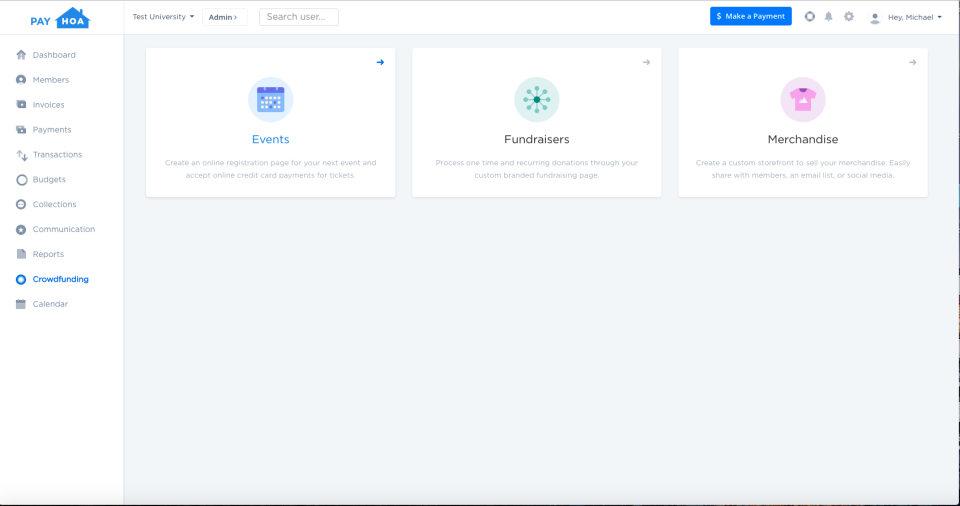Expand the Hey, Michael account menu
The width and height of the screenshot is (960, 506).
tap(915, 17)
